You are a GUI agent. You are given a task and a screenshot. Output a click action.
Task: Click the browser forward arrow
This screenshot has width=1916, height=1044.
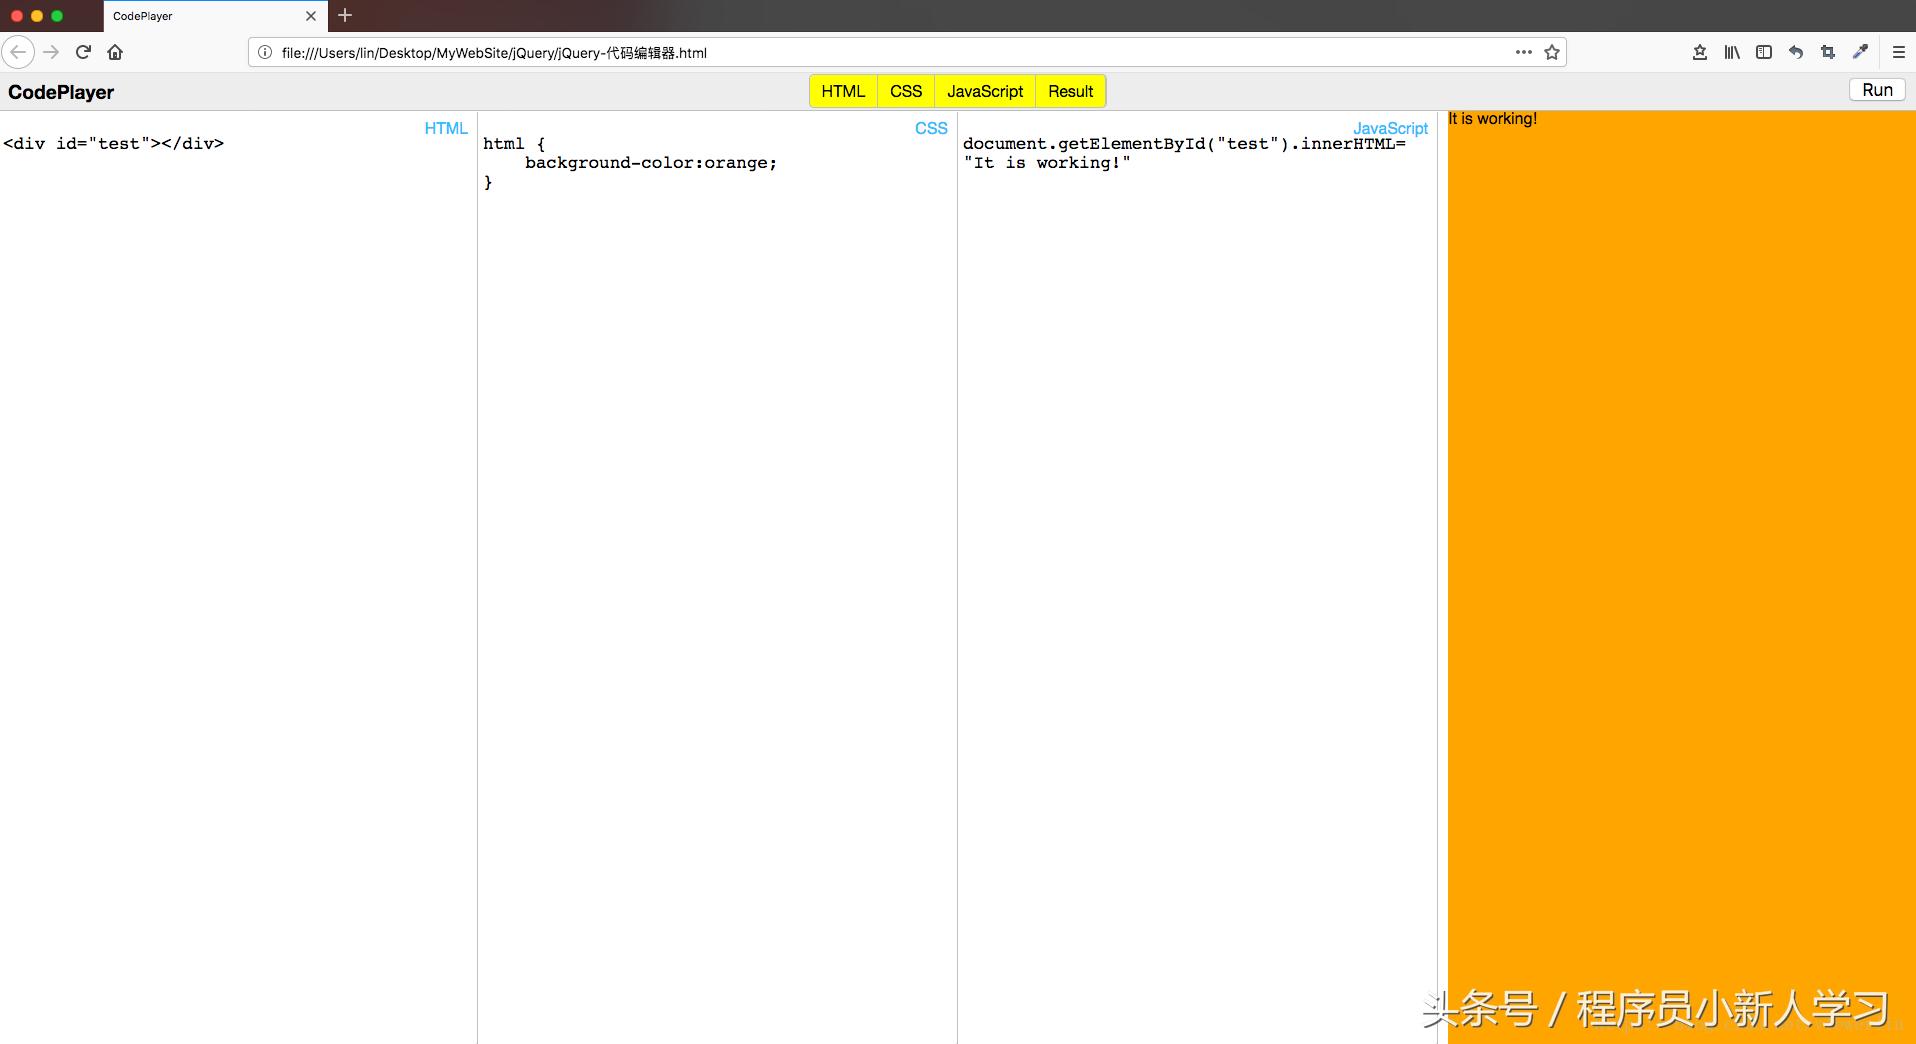point(51,52)
